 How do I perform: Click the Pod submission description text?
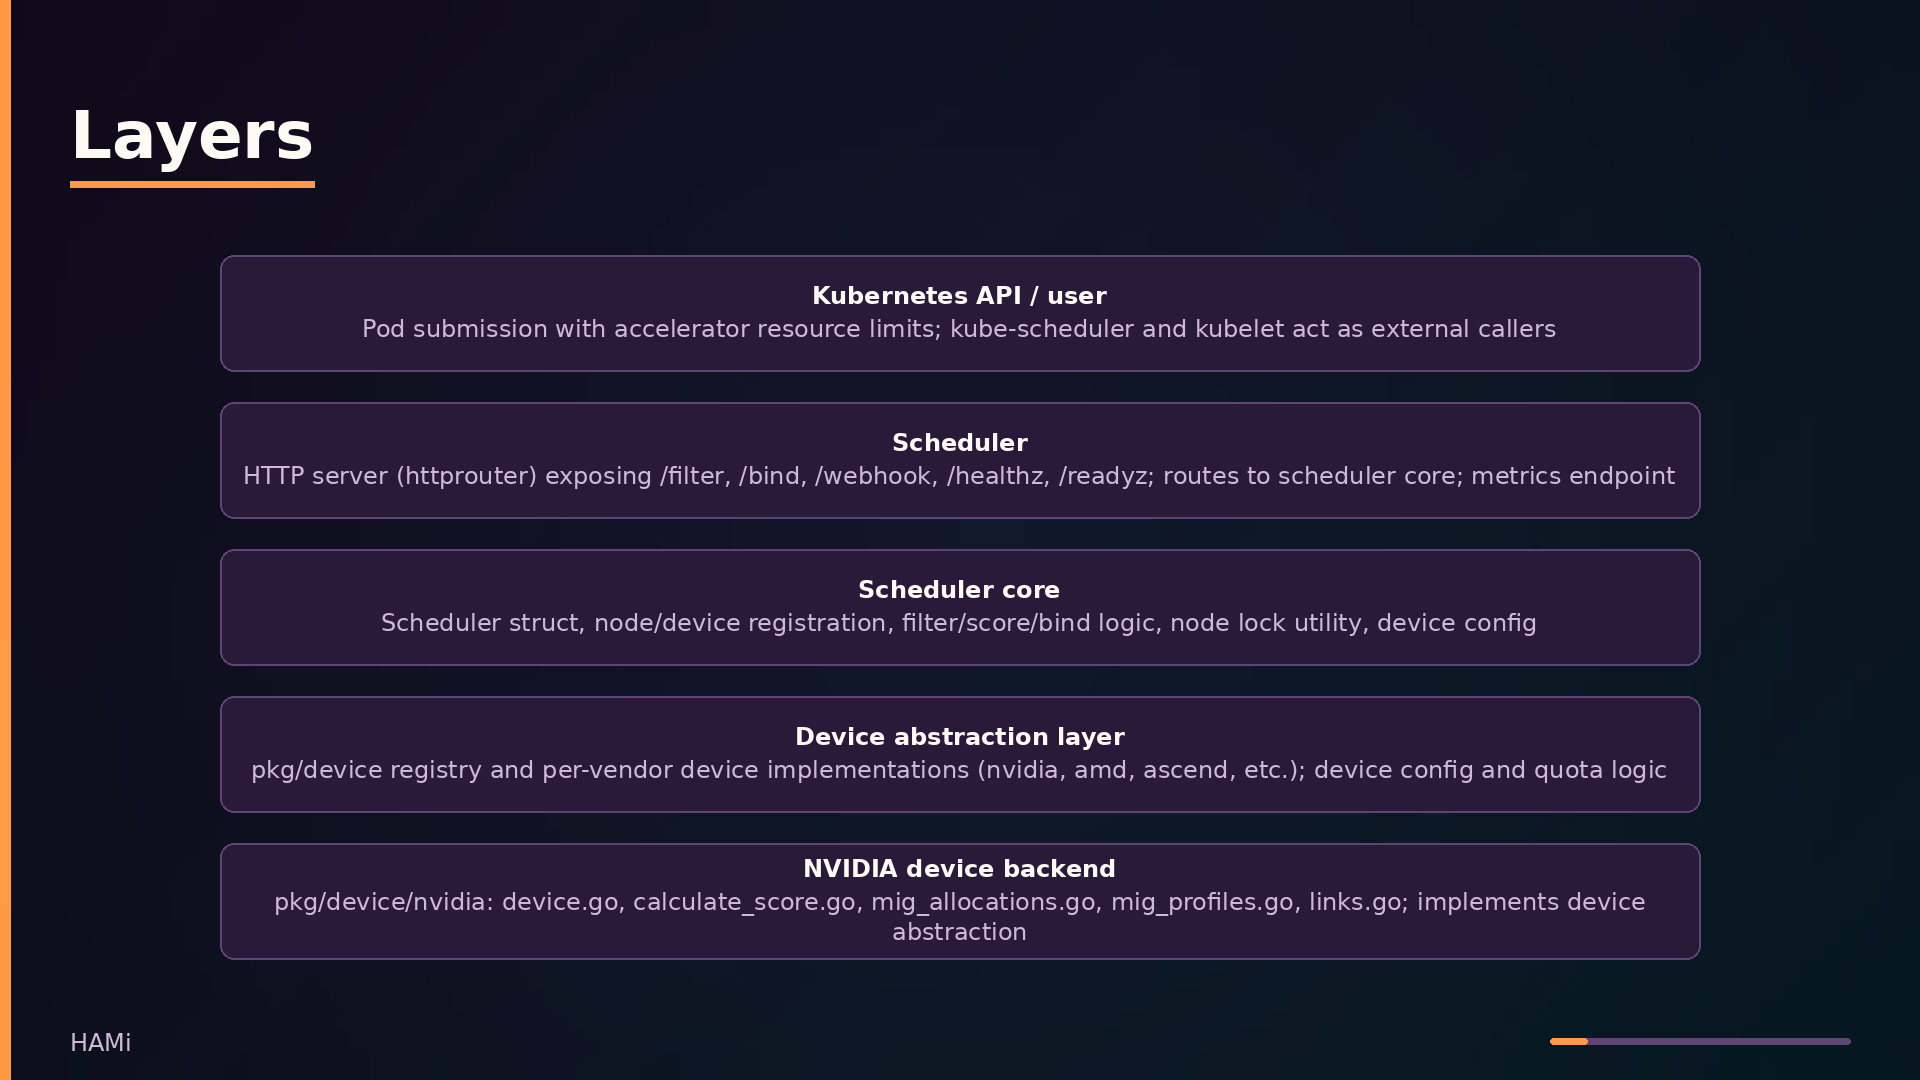click(959, 329)
